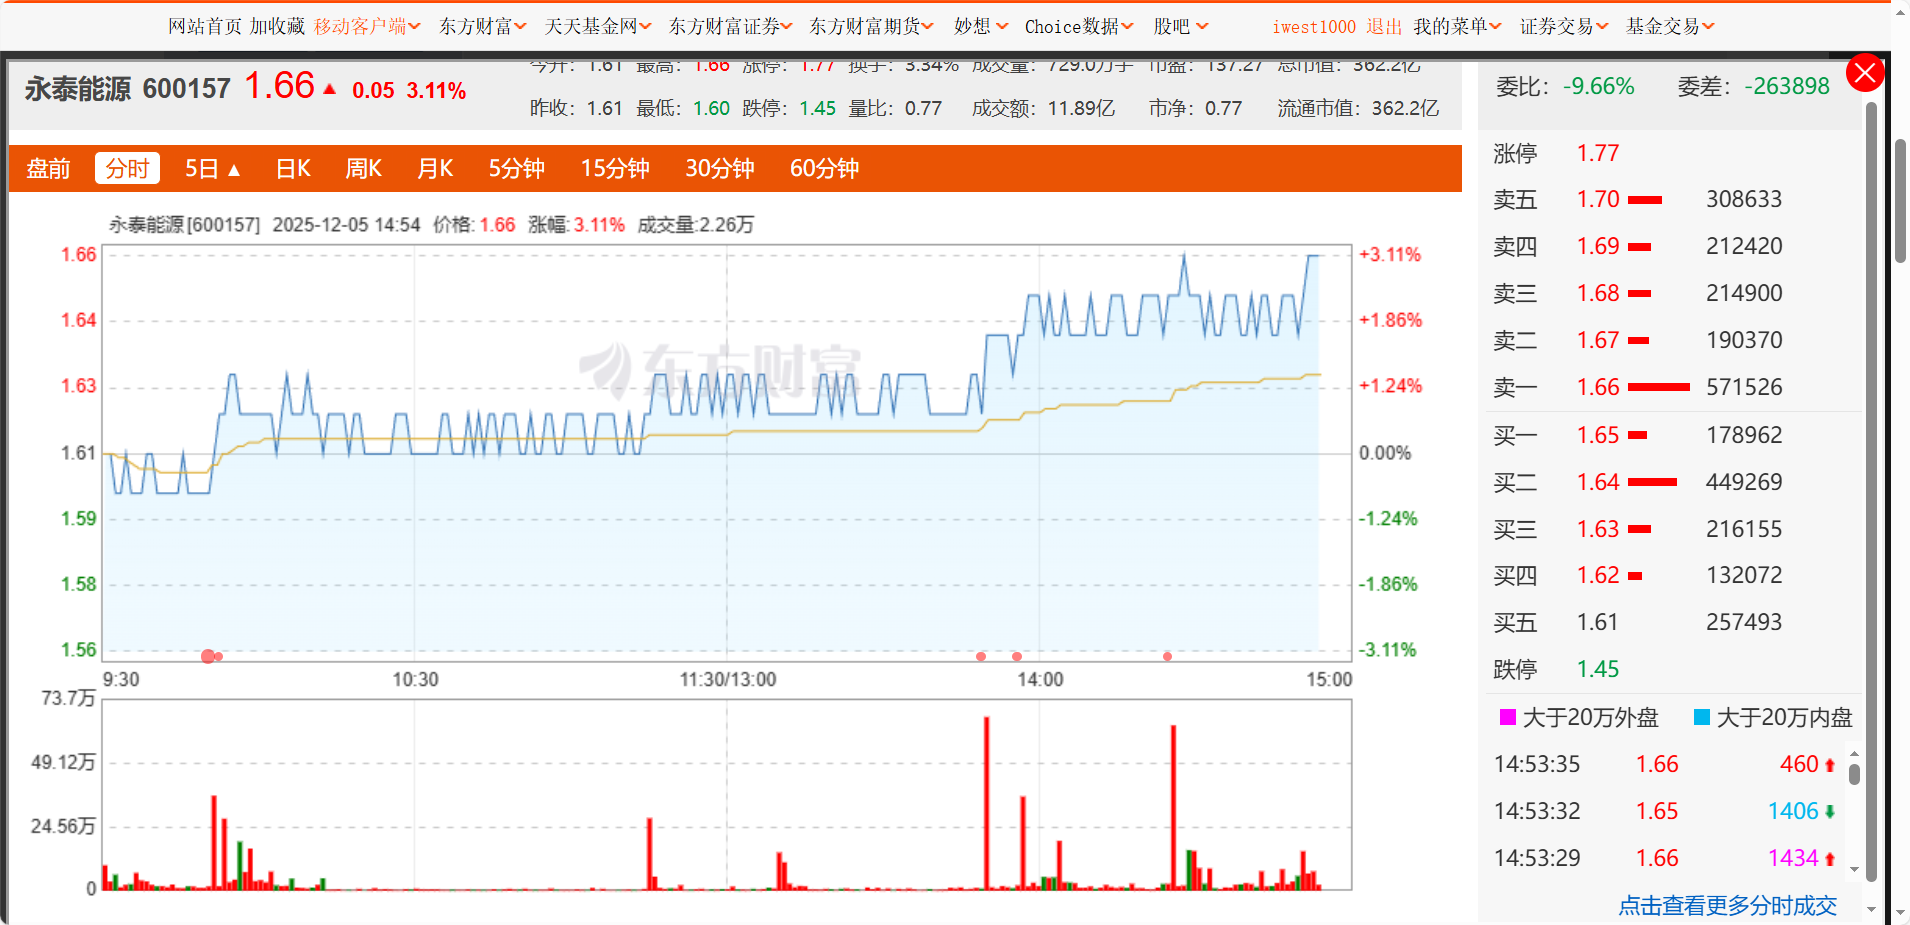Click the 委差 value -263898

coord(1787,87)
